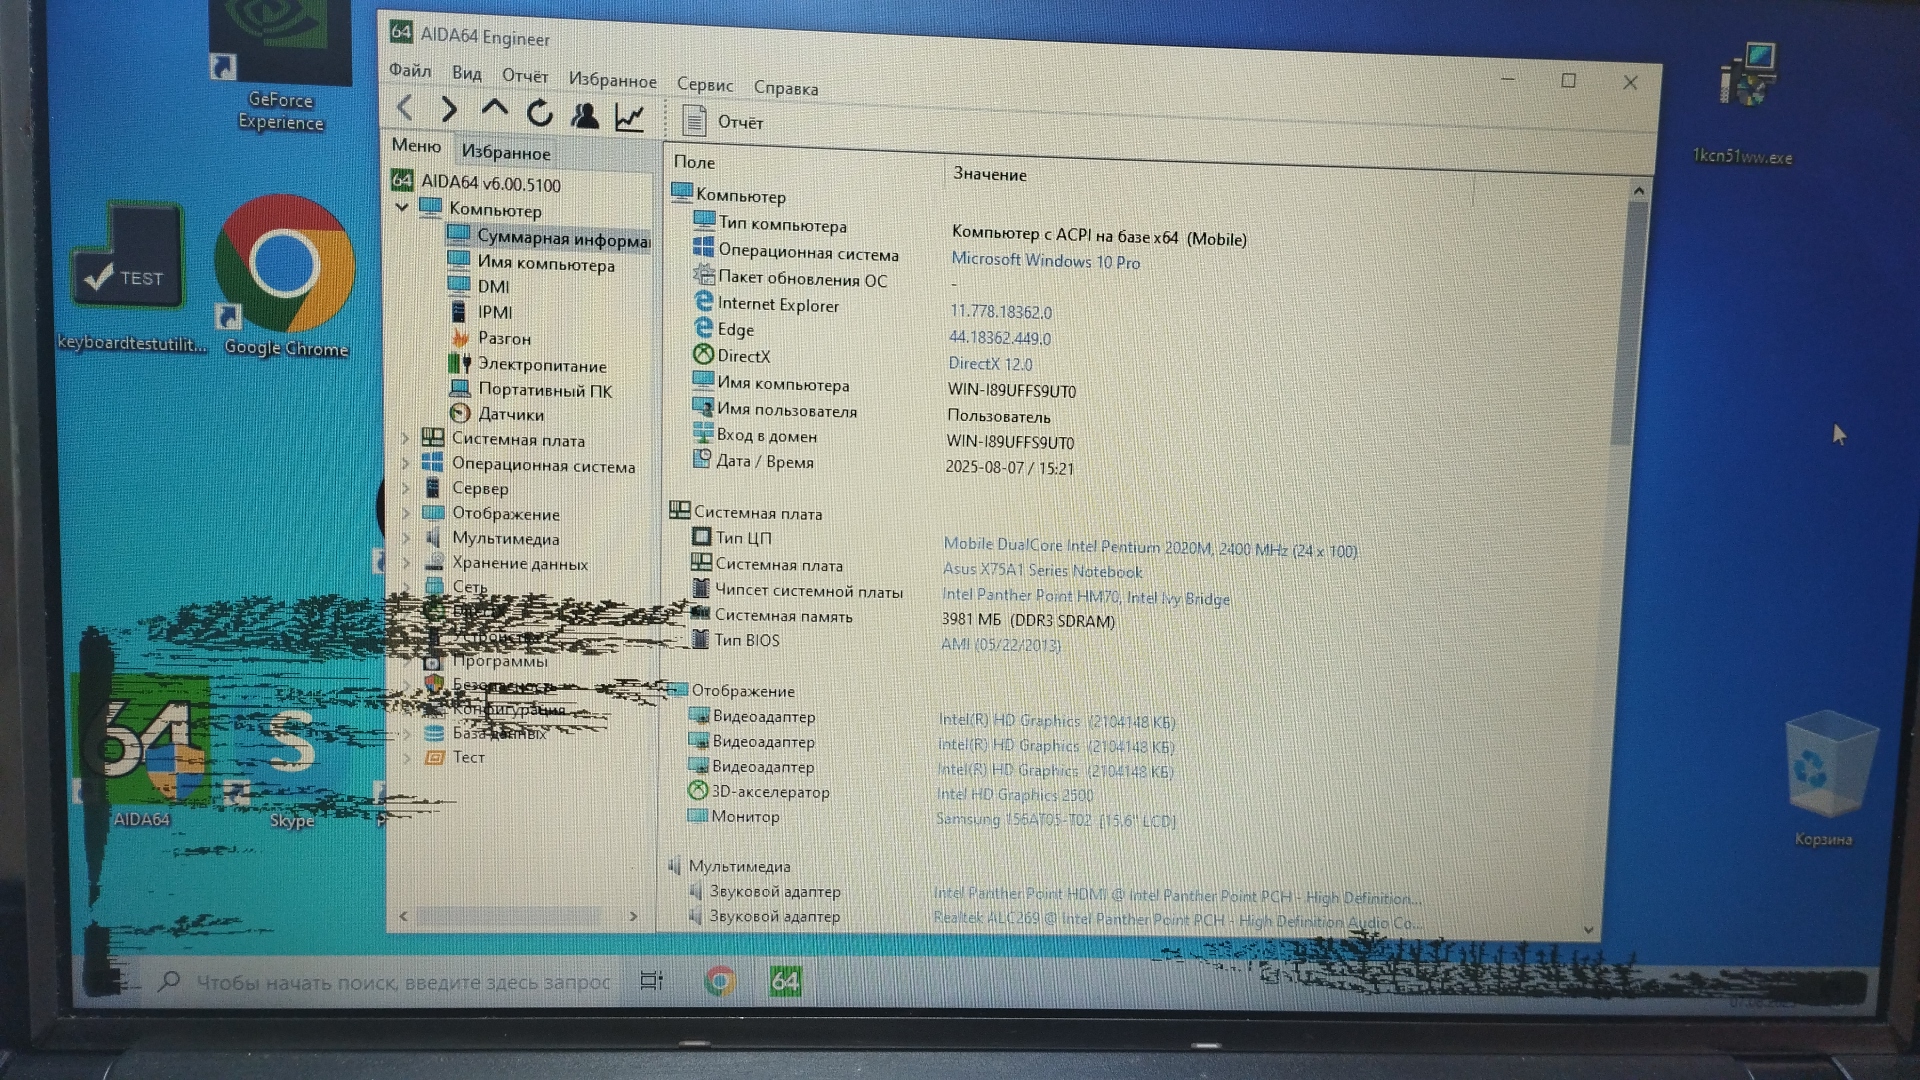Click the Forward navigation arrow

click(449, 109)
